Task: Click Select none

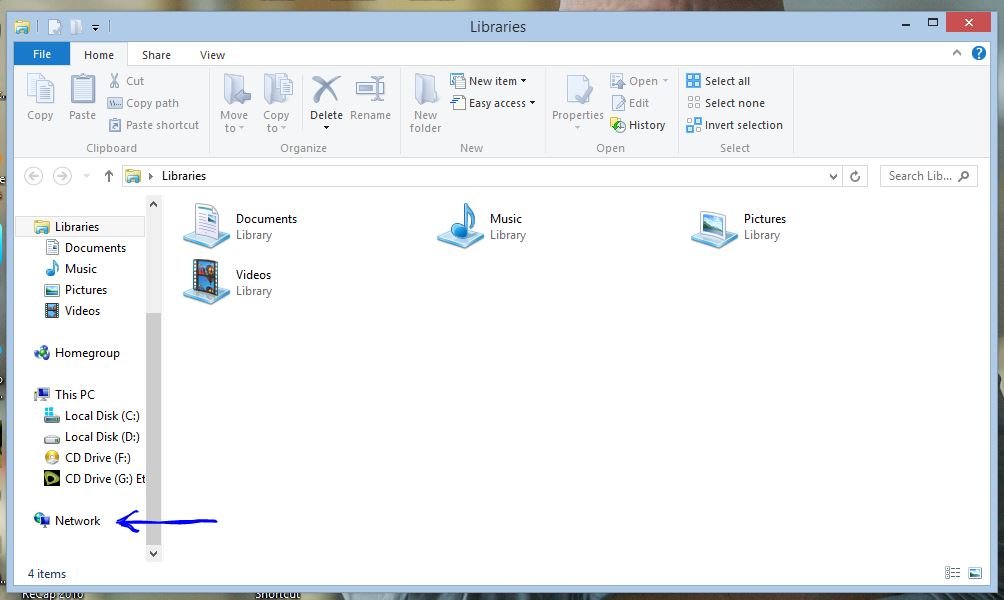Action: [725, 103]
